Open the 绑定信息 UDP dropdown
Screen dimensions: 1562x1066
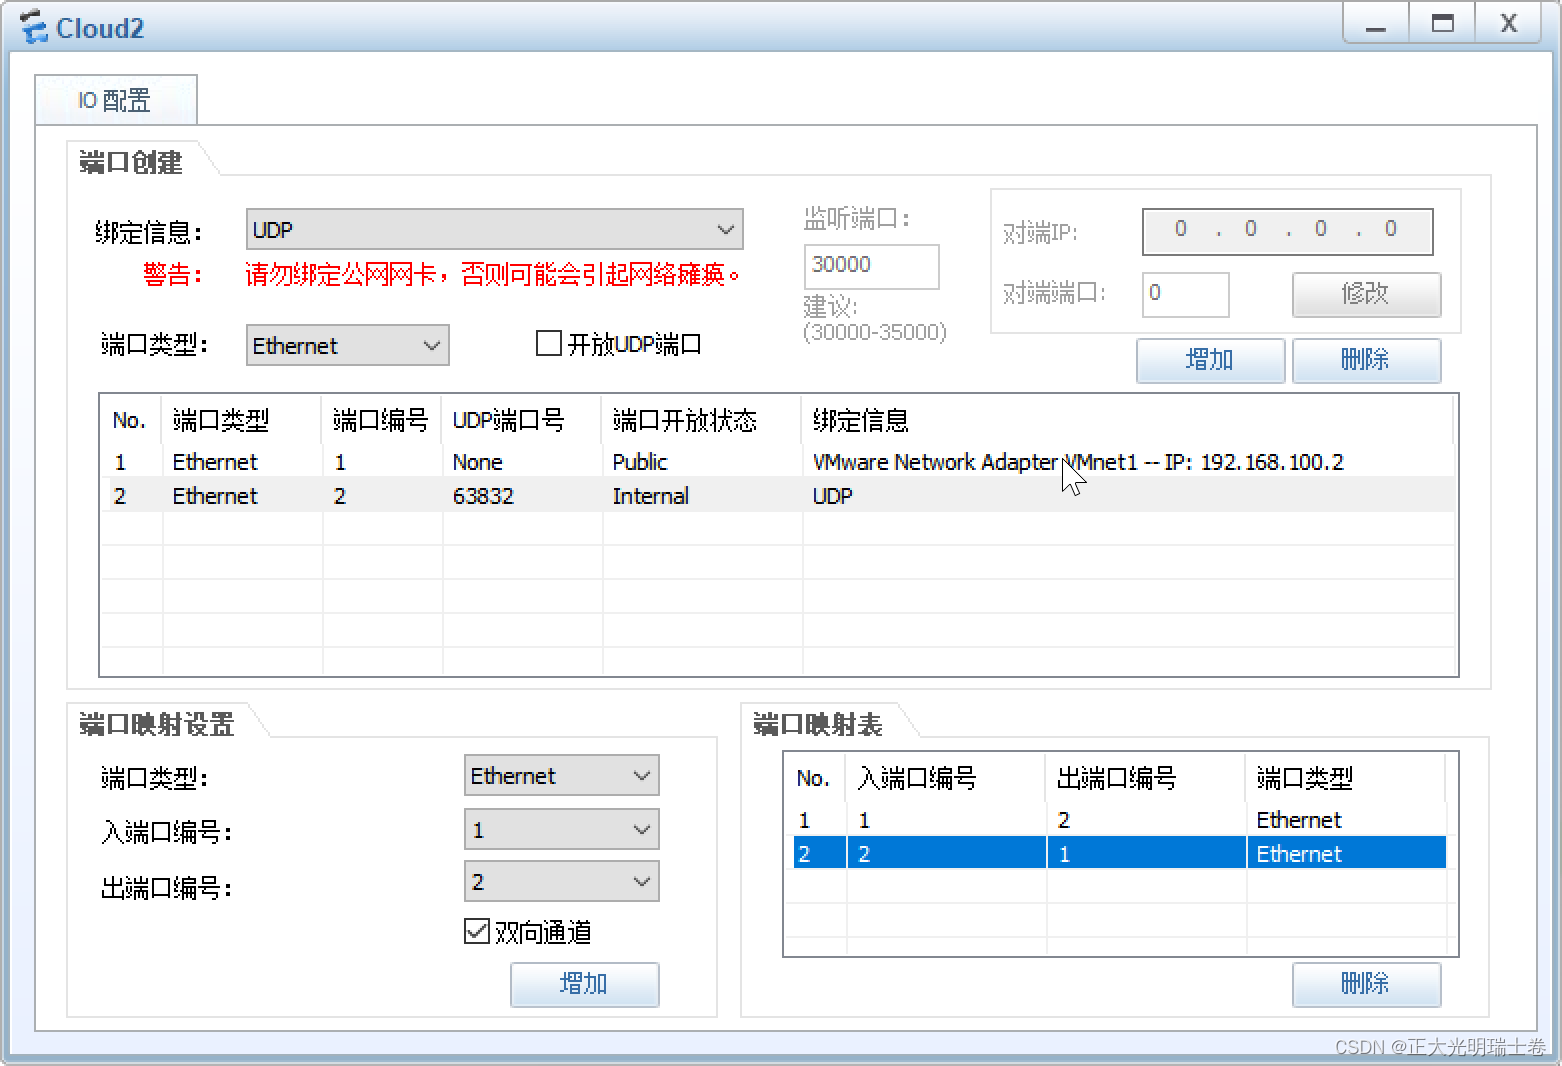(494, 229)
